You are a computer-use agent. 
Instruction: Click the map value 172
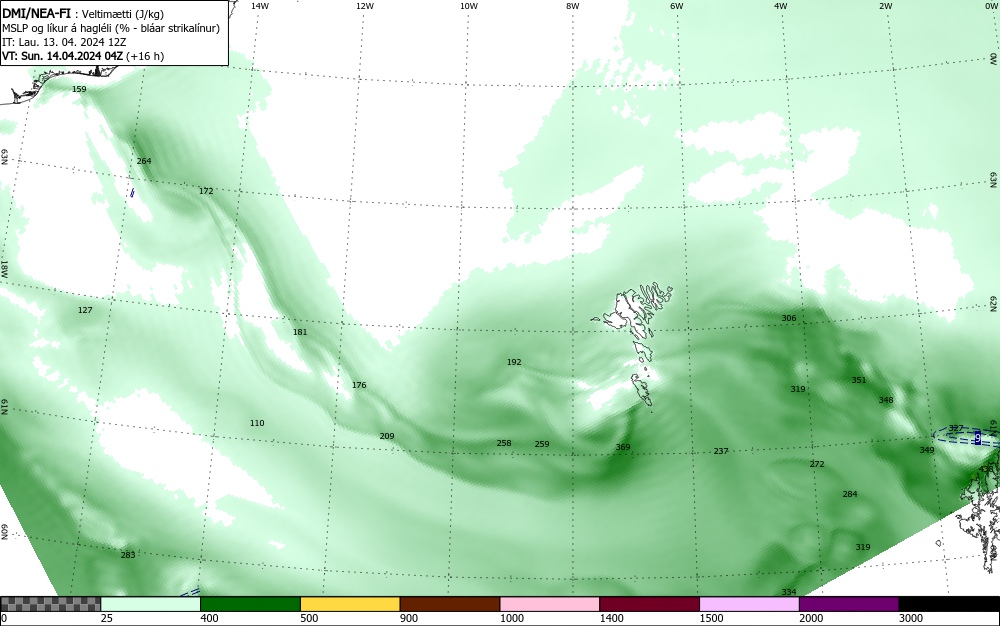(x=206, y=191)
